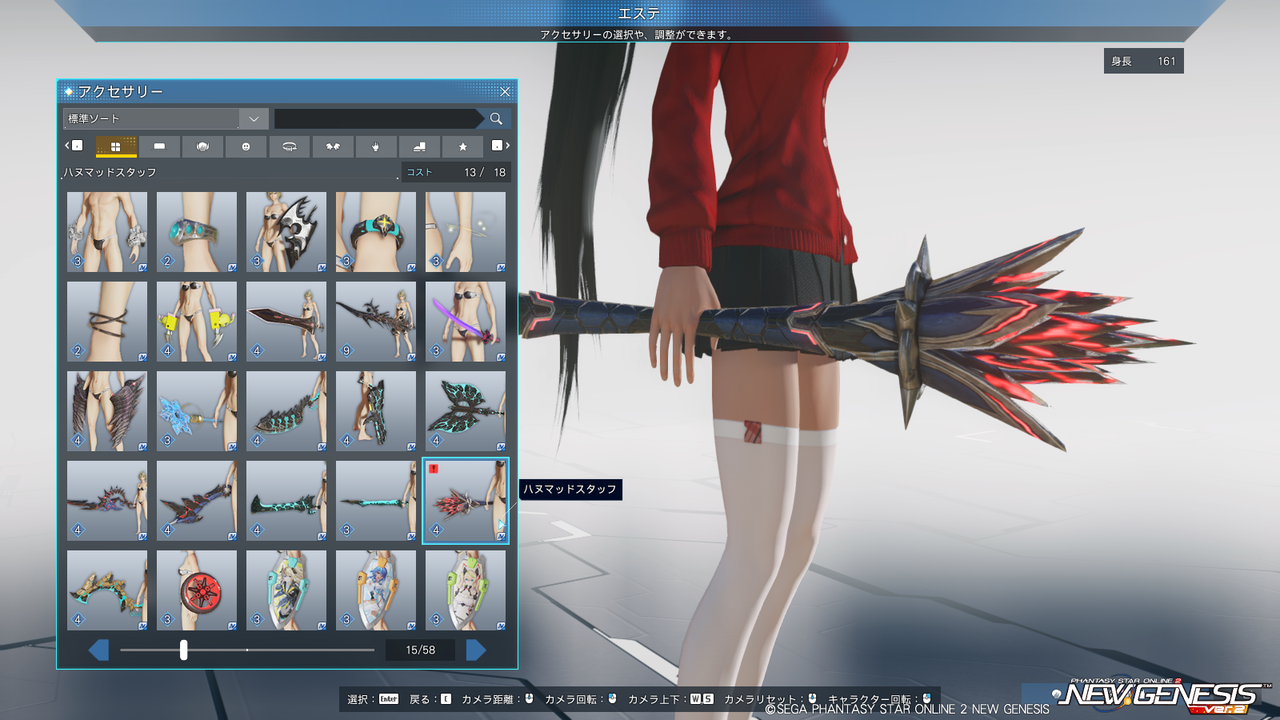Select the shield with blonde character art
Viewport: 1280px width, 720px height.
click(286, 590)
